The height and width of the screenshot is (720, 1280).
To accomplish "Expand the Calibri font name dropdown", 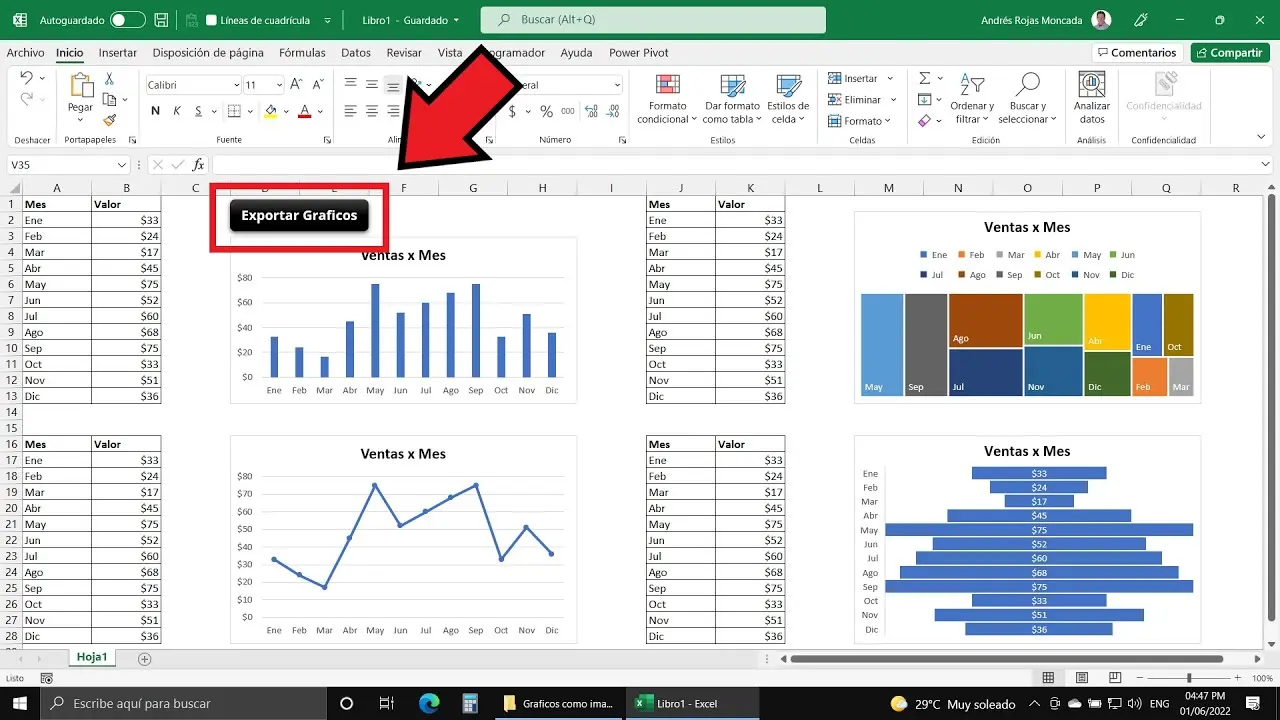I will click(236, 86).
